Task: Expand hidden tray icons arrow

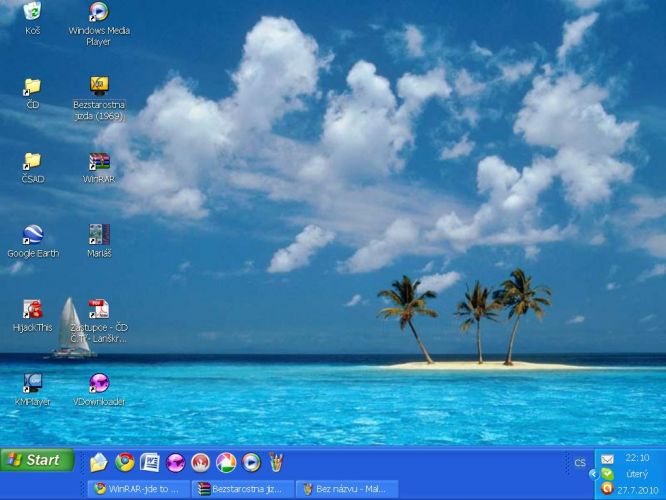Action: pos(593,474)
